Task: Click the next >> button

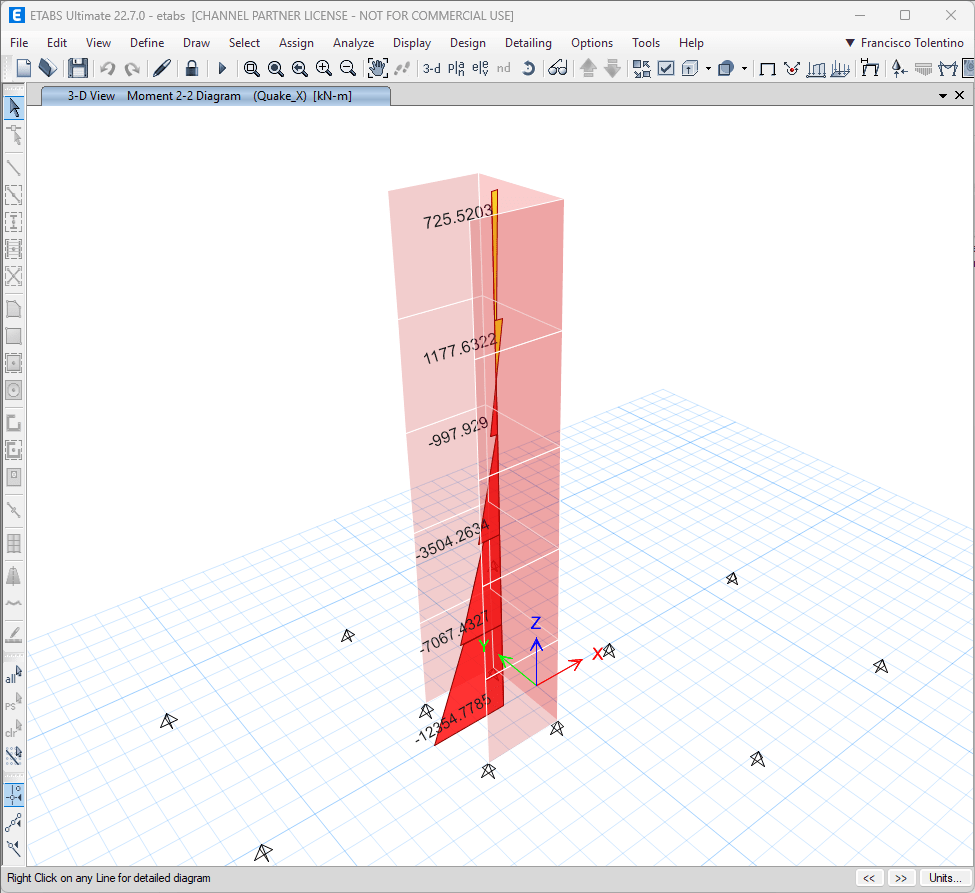Action: pos(901,878)
